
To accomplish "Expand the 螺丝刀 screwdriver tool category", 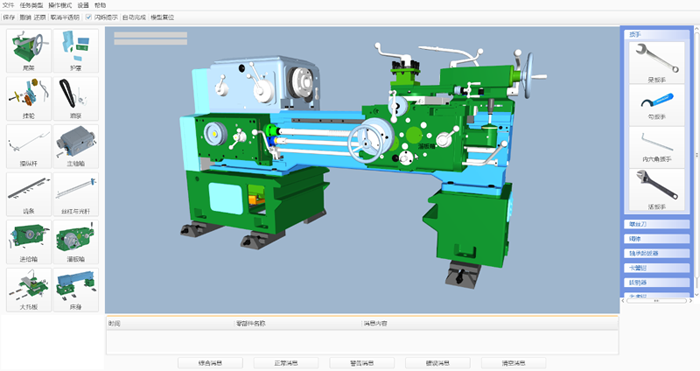I will [x=657, y=224].
